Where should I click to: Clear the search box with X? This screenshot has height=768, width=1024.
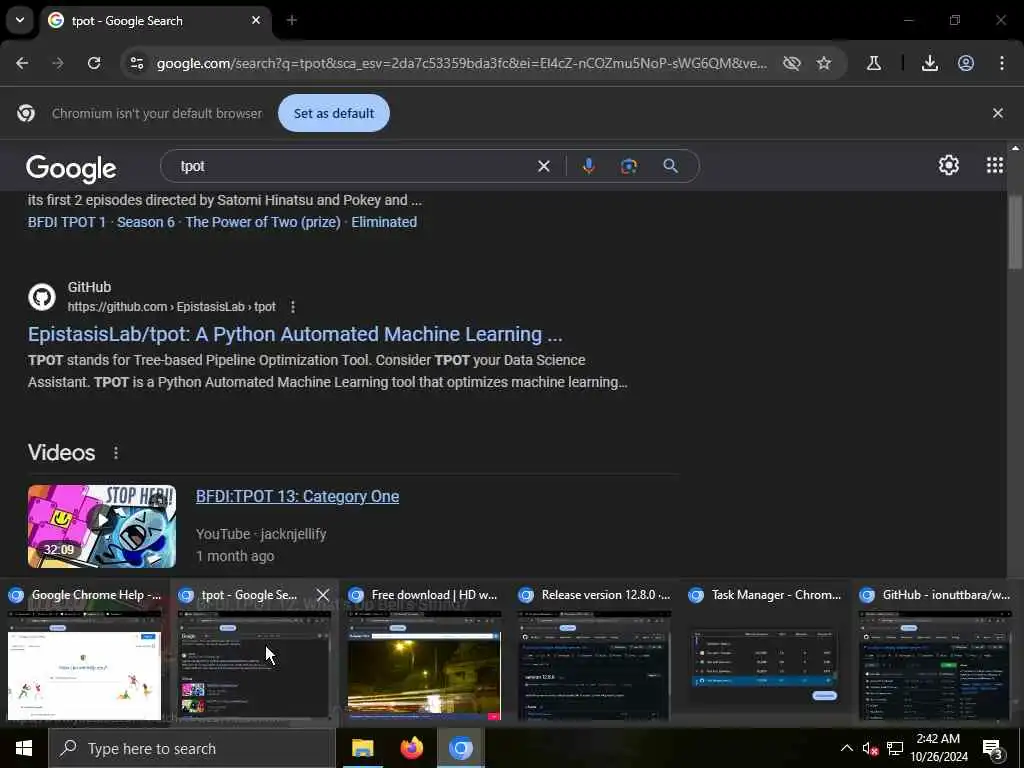(x=543, y=167)
